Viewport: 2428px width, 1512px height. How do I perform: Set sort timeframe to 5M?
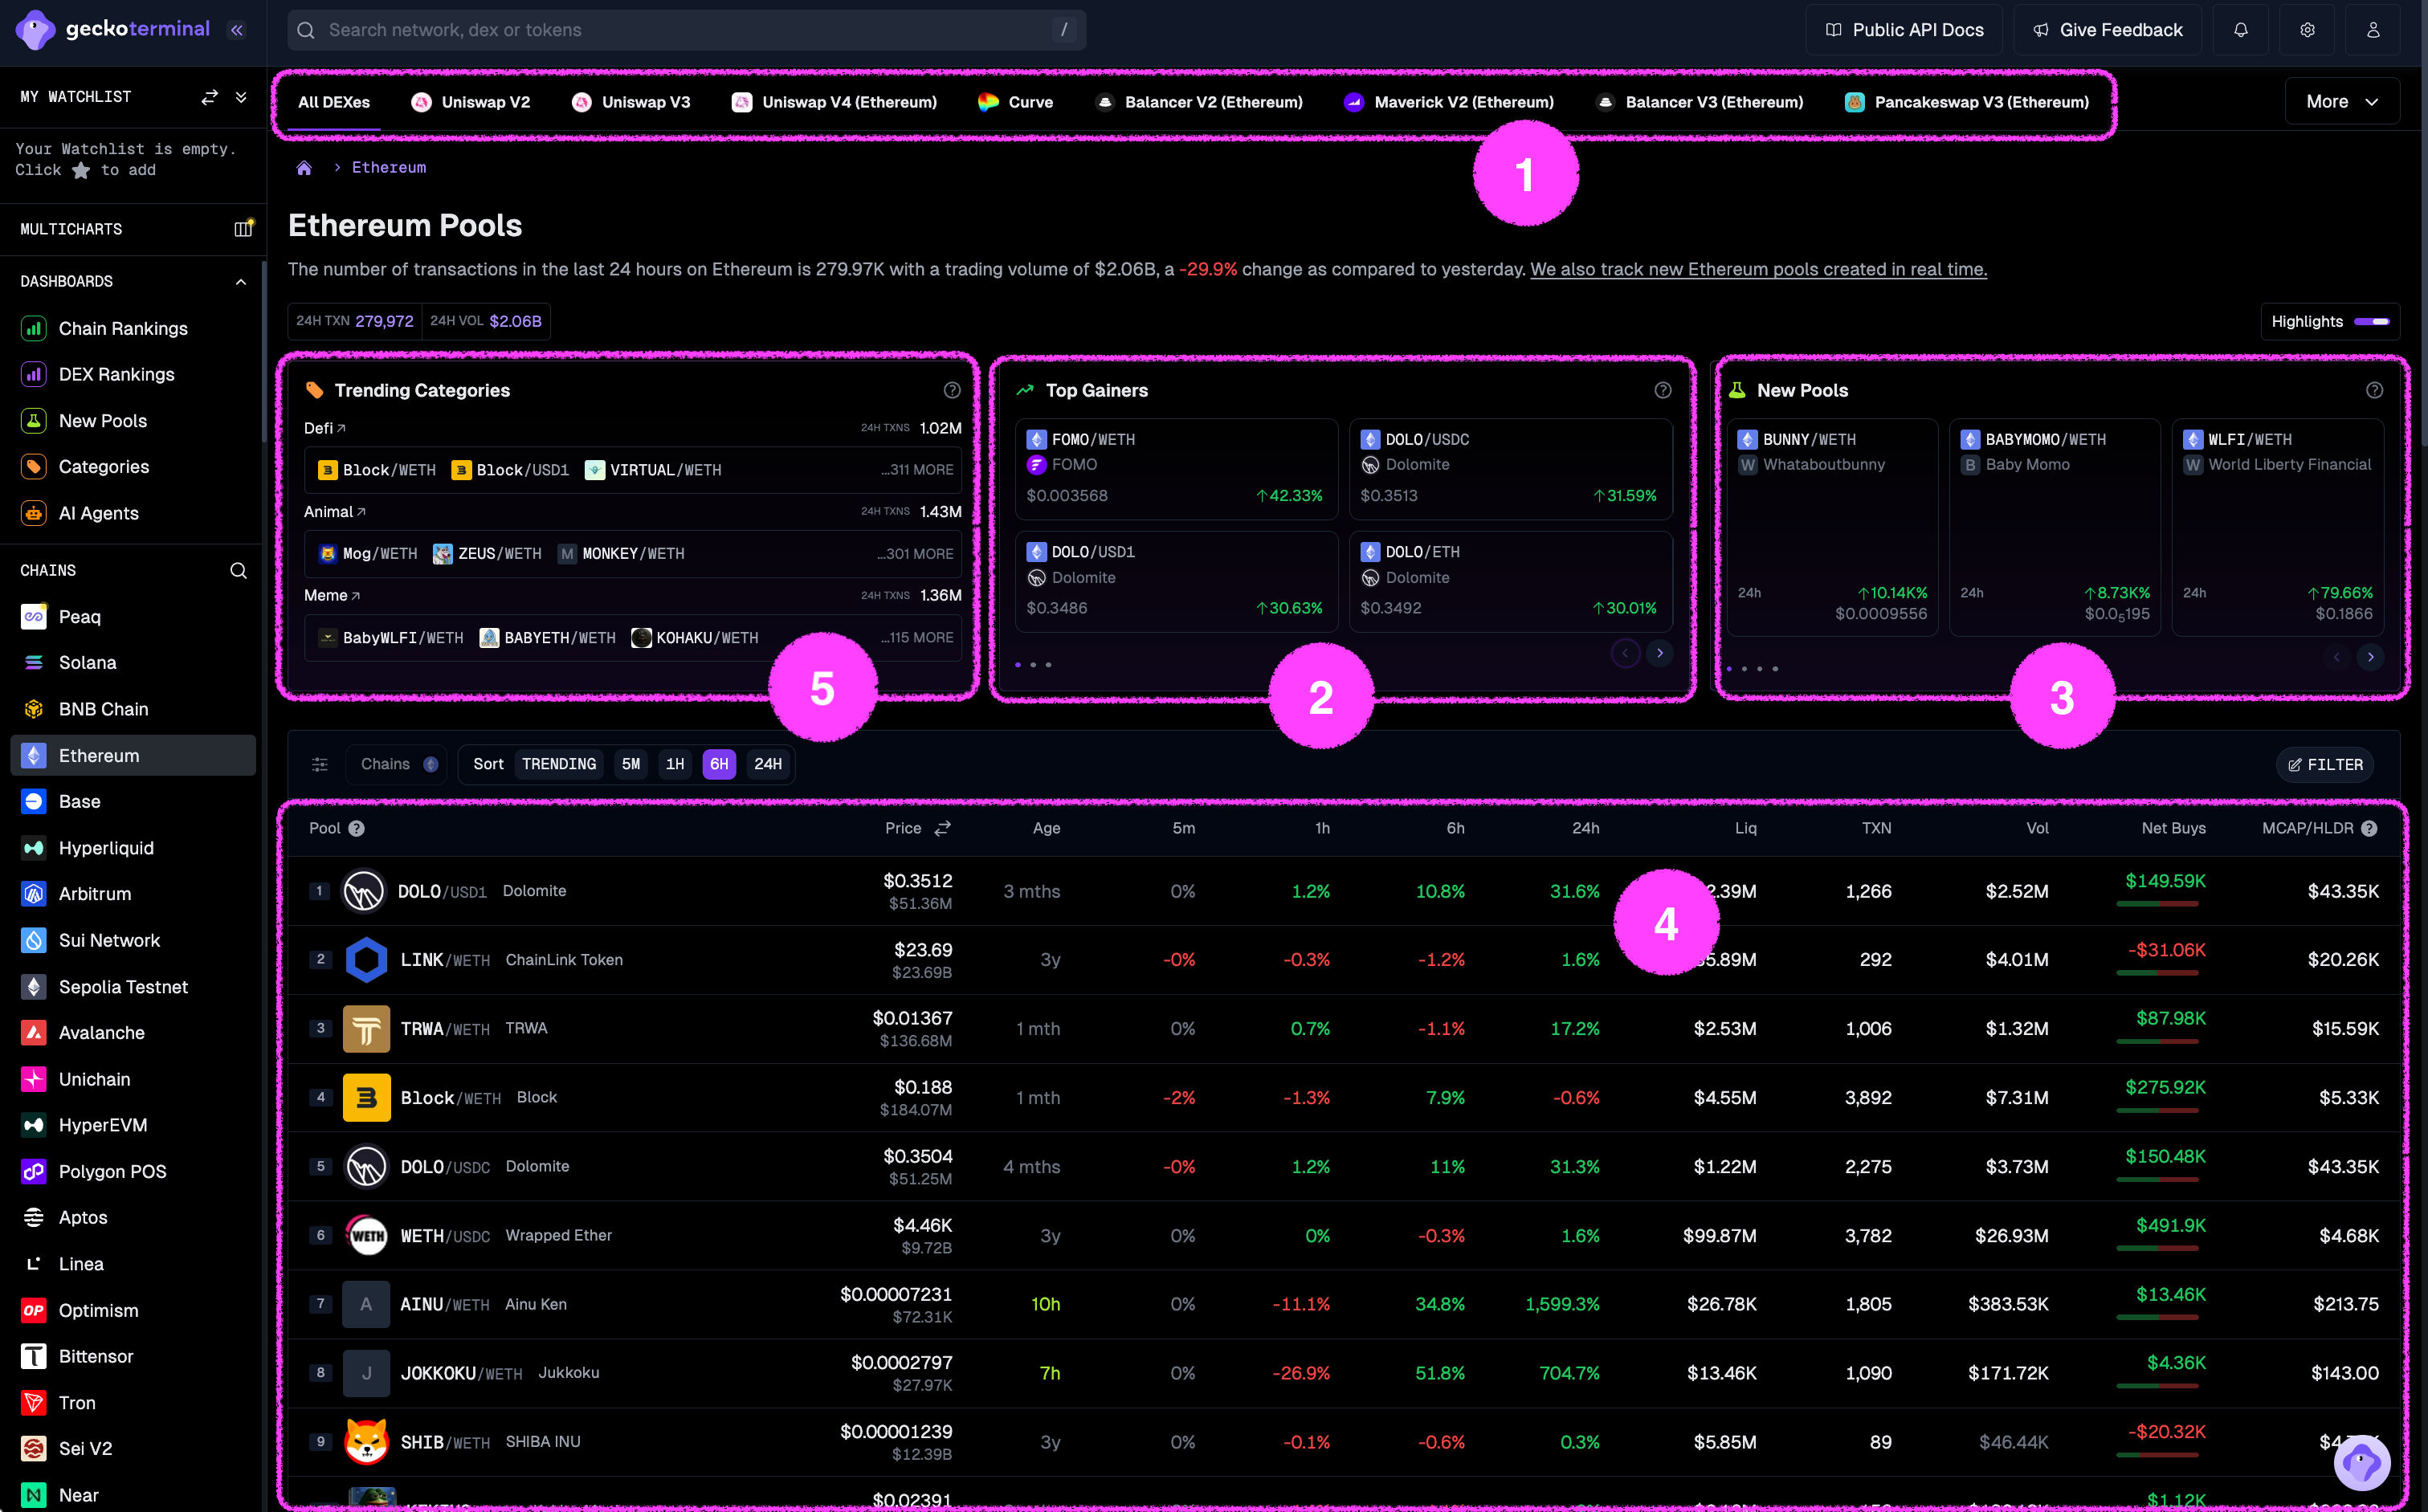pos(630,764)
